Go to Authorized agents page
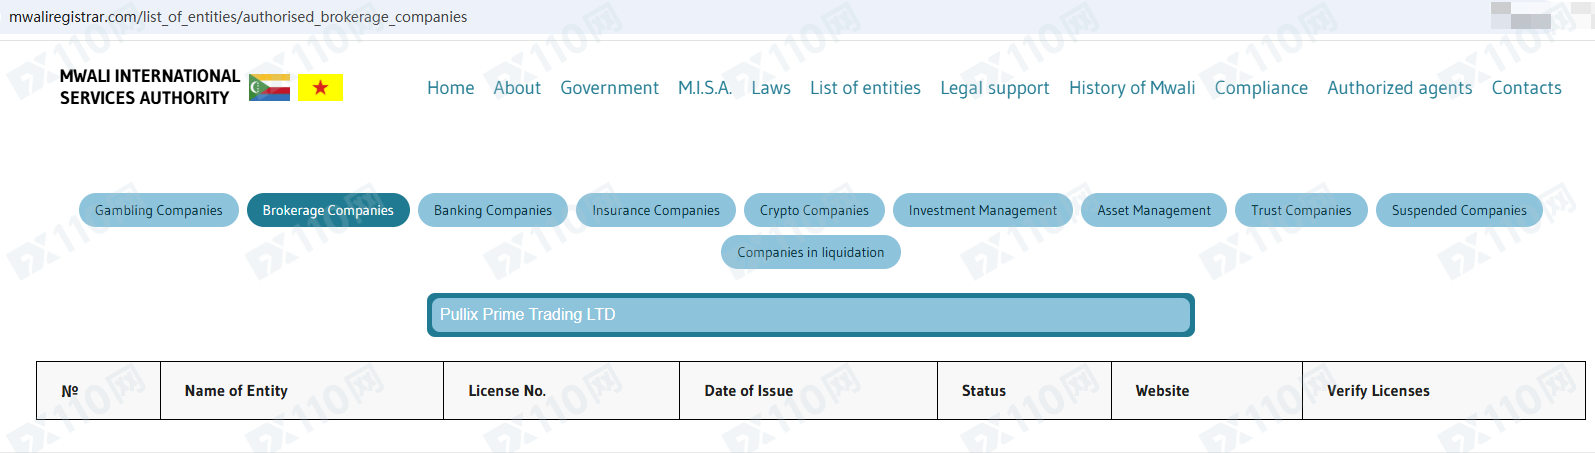The width and height of the screenshot is (1595, 453). (1400, 88)
